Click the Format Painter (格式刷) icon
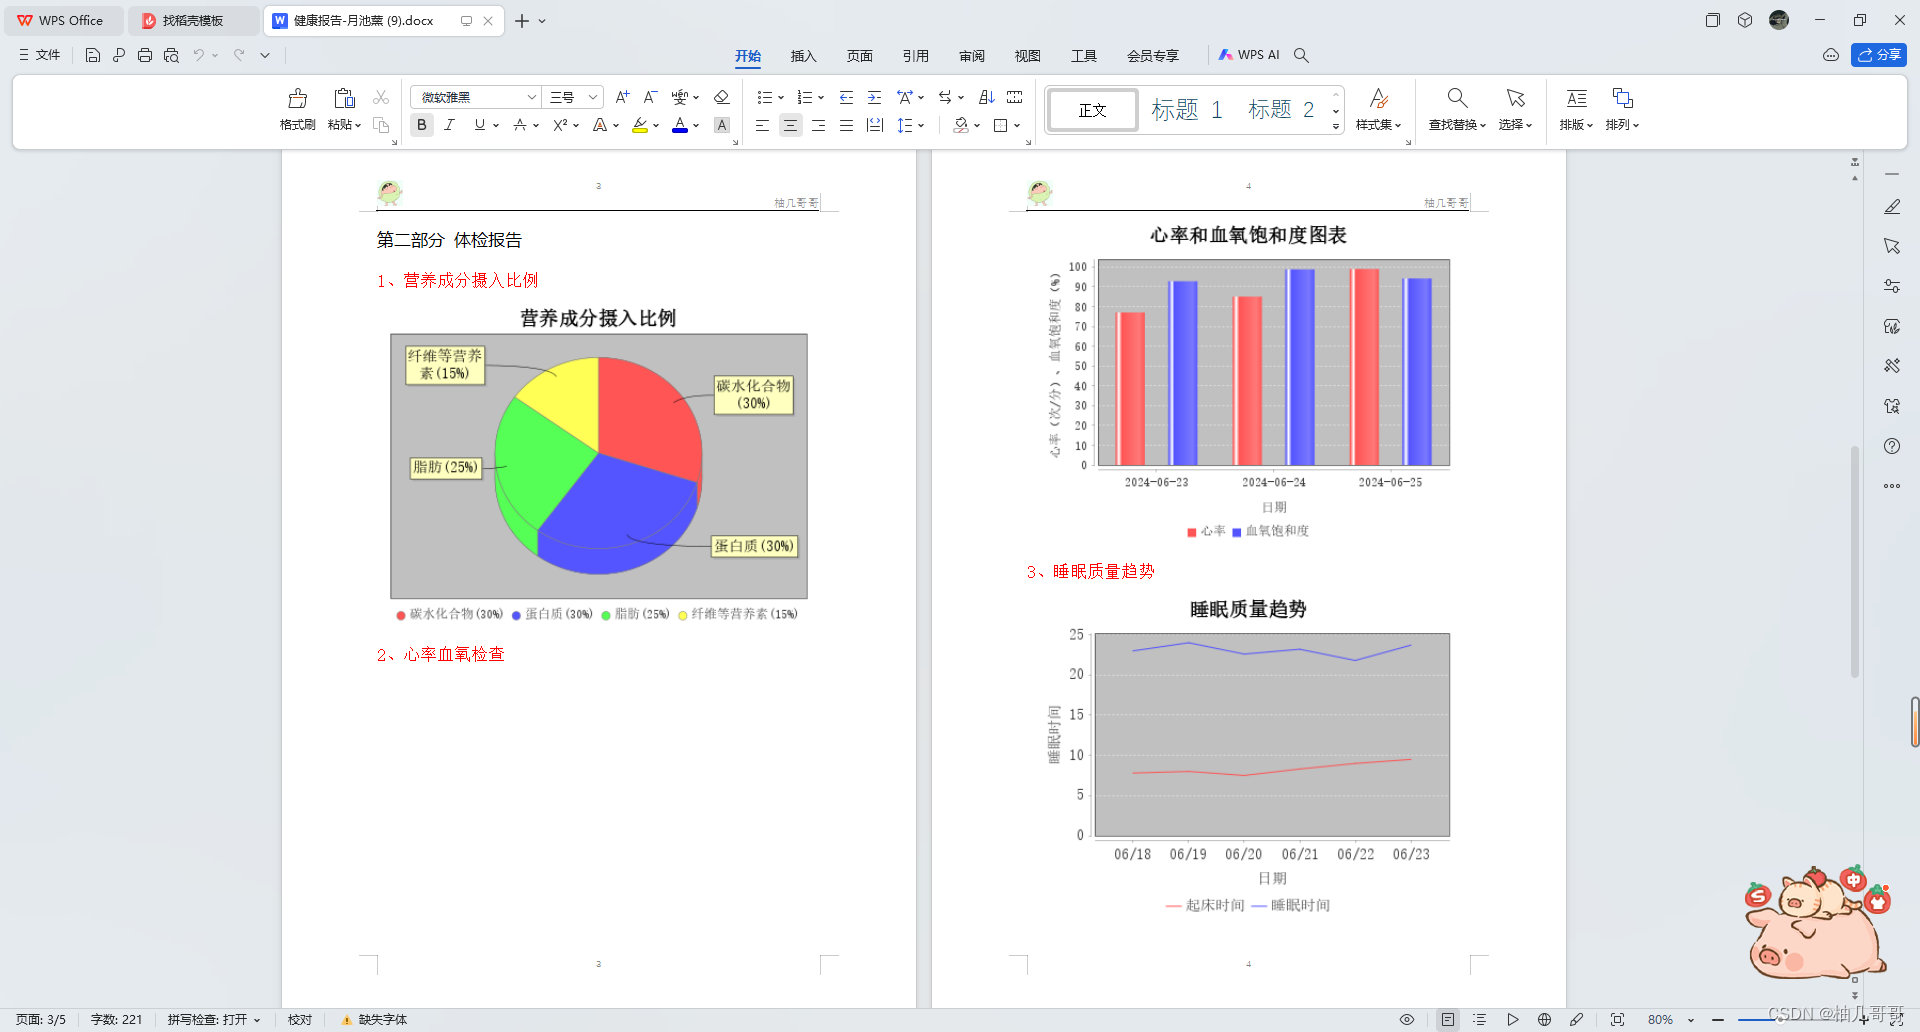The width and height of the screenshot is (1920, 1032). tap(297, 98)
